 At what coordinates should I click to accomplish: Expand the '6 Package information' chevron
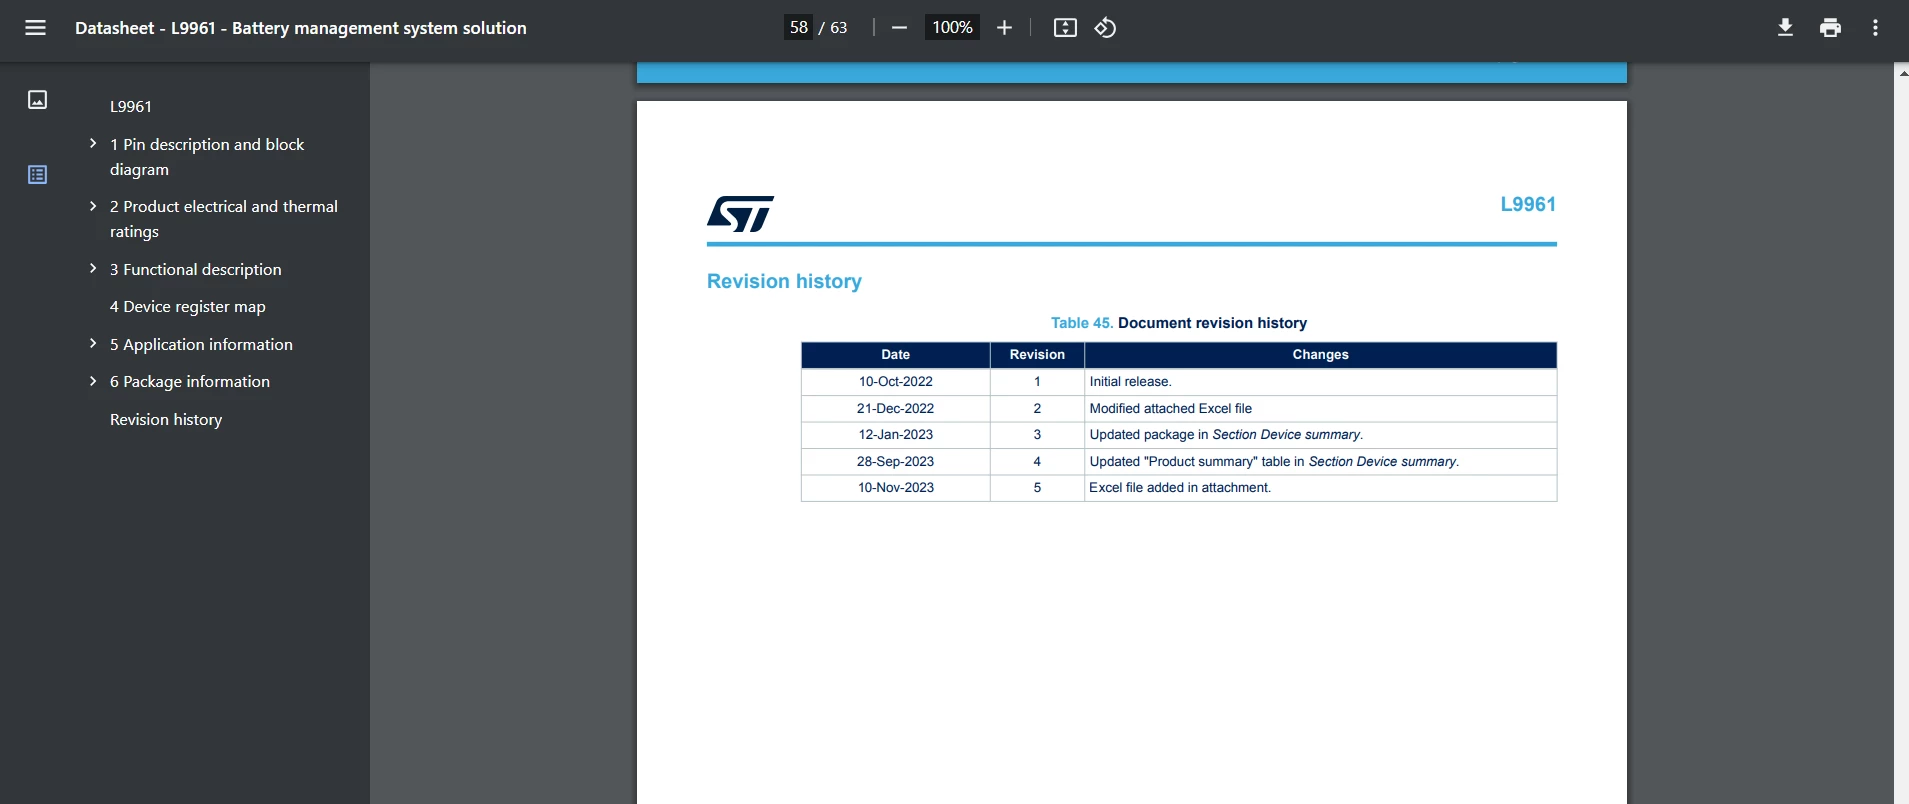coord(93,381)
